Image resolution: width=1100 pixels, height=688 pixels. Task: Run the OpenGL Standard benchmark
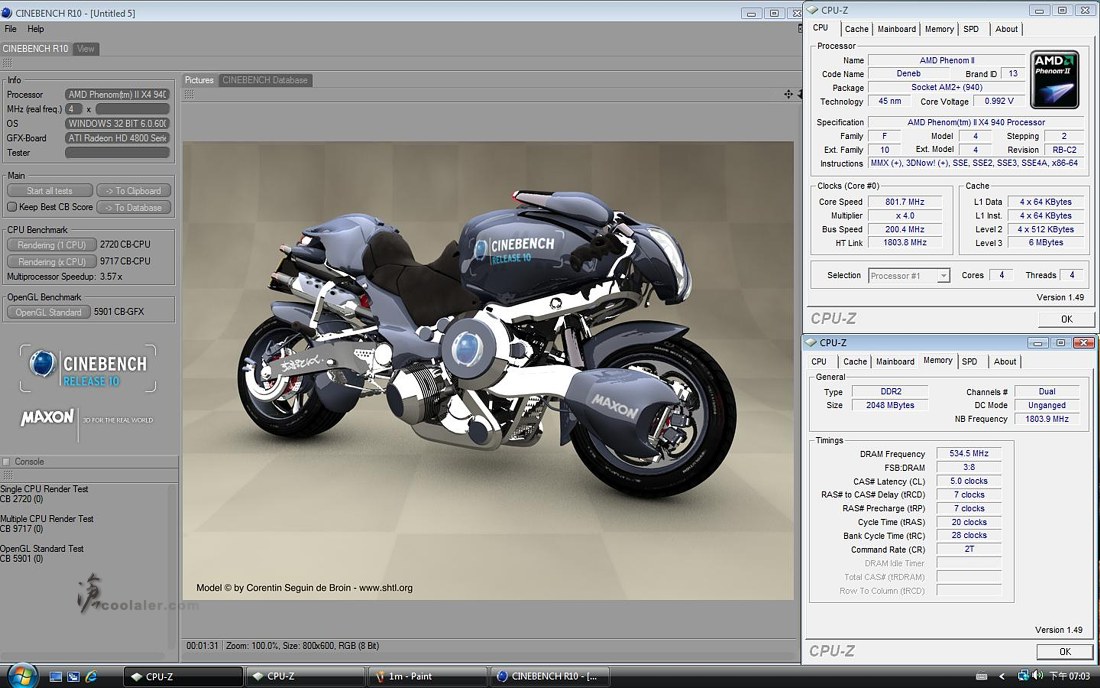(48, 312)
